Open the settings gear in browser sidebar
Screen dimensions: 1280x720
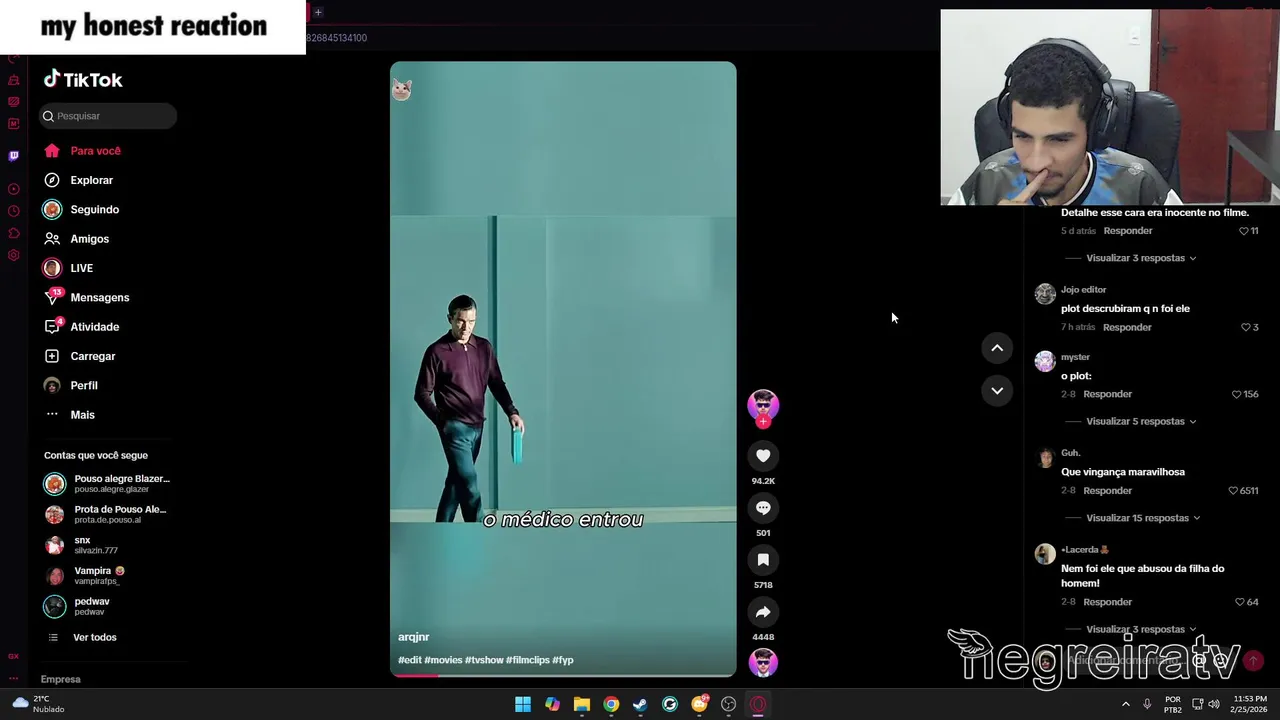14,255
